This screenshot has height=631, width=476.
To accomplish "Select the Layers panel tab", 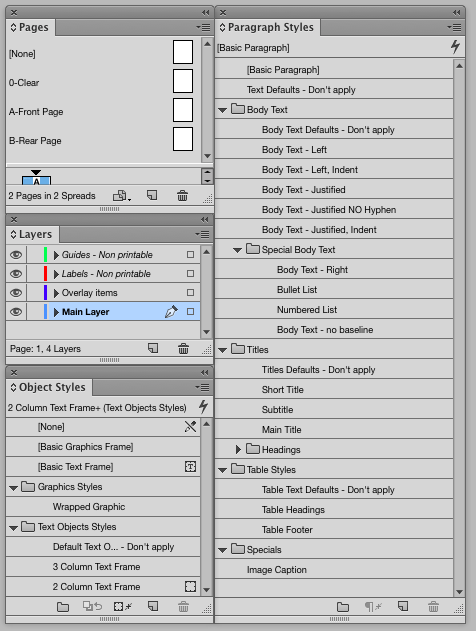I will coord(32,234).
